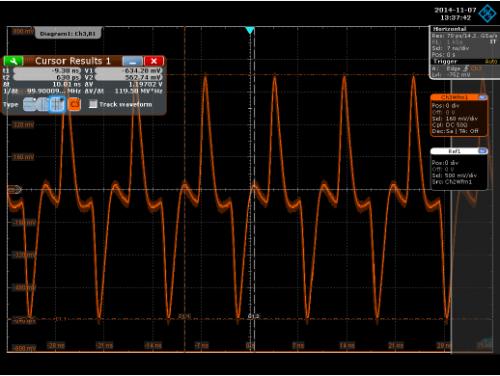
Task: Open the Trigger settings label
Action: 446,62
